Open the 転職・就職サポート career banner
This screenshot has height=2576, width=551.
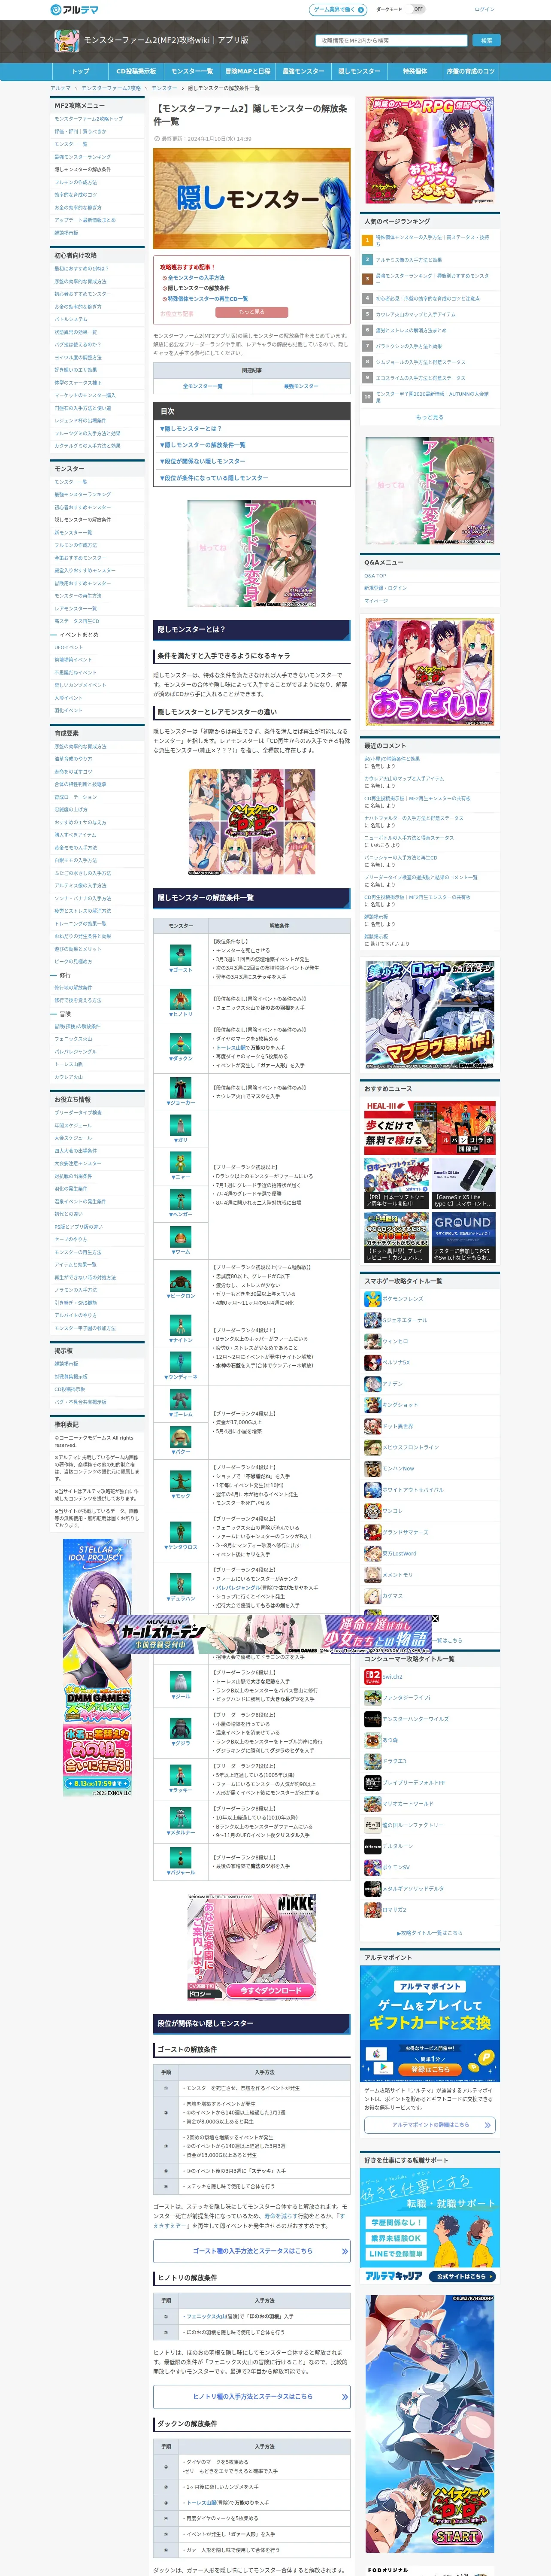[429, 2226]
